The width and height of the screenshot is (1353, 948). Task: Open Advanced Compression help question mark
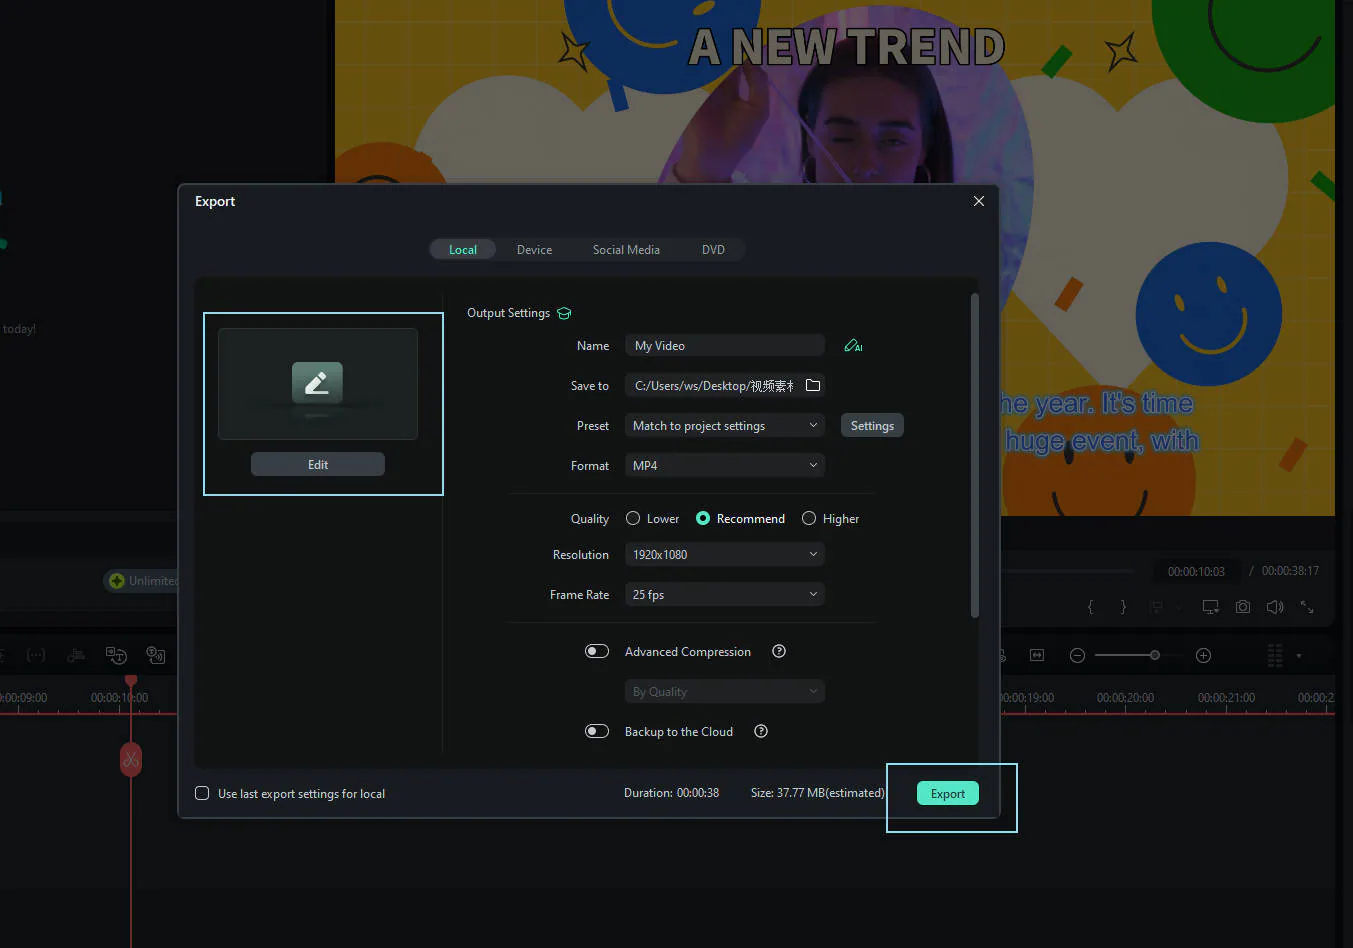tap(779, 651)
